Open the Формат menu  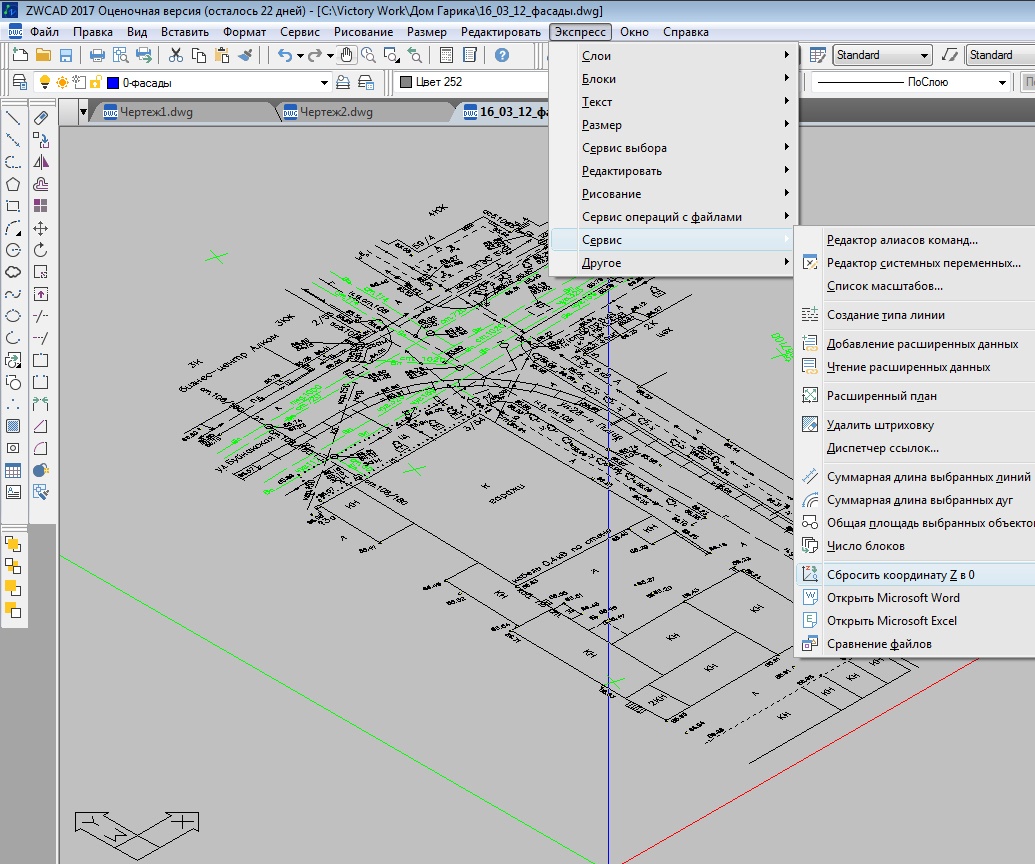[x=244, y=32]
